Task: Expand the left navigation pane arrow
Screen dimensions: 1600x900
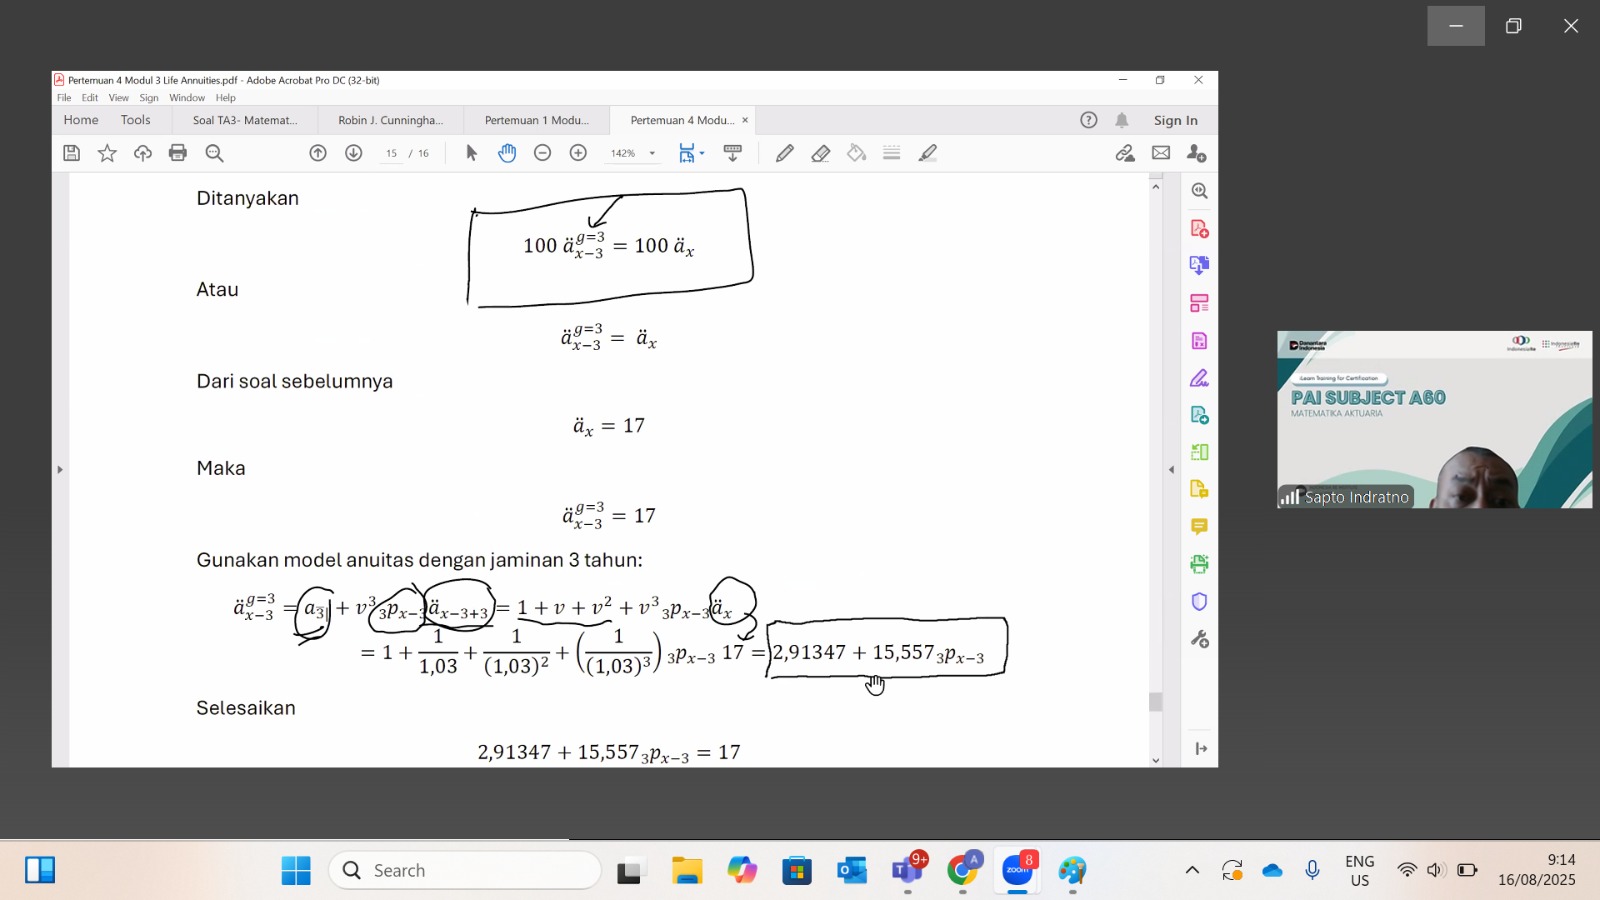Action: [60, 469]
